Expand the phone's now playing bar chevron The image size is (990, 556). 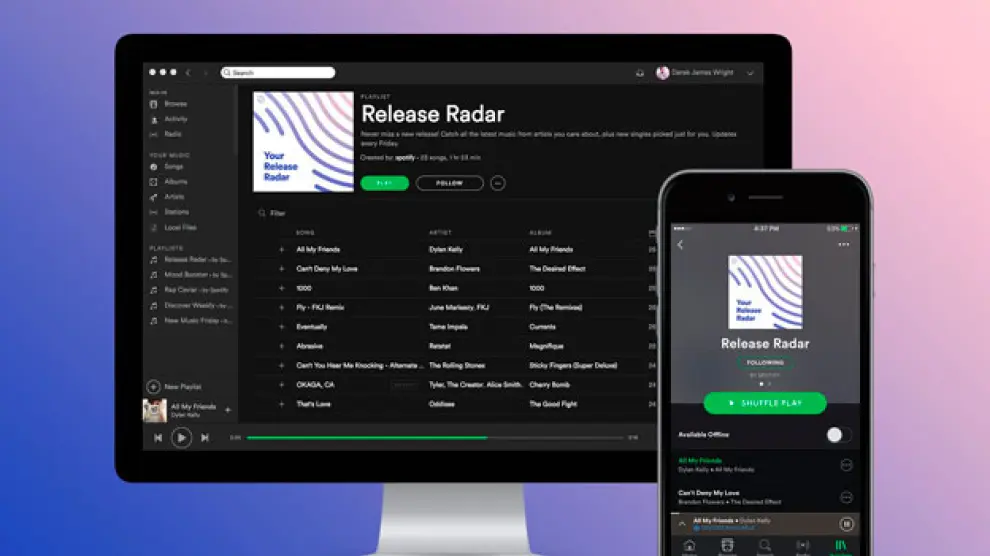tap(683, 523)
